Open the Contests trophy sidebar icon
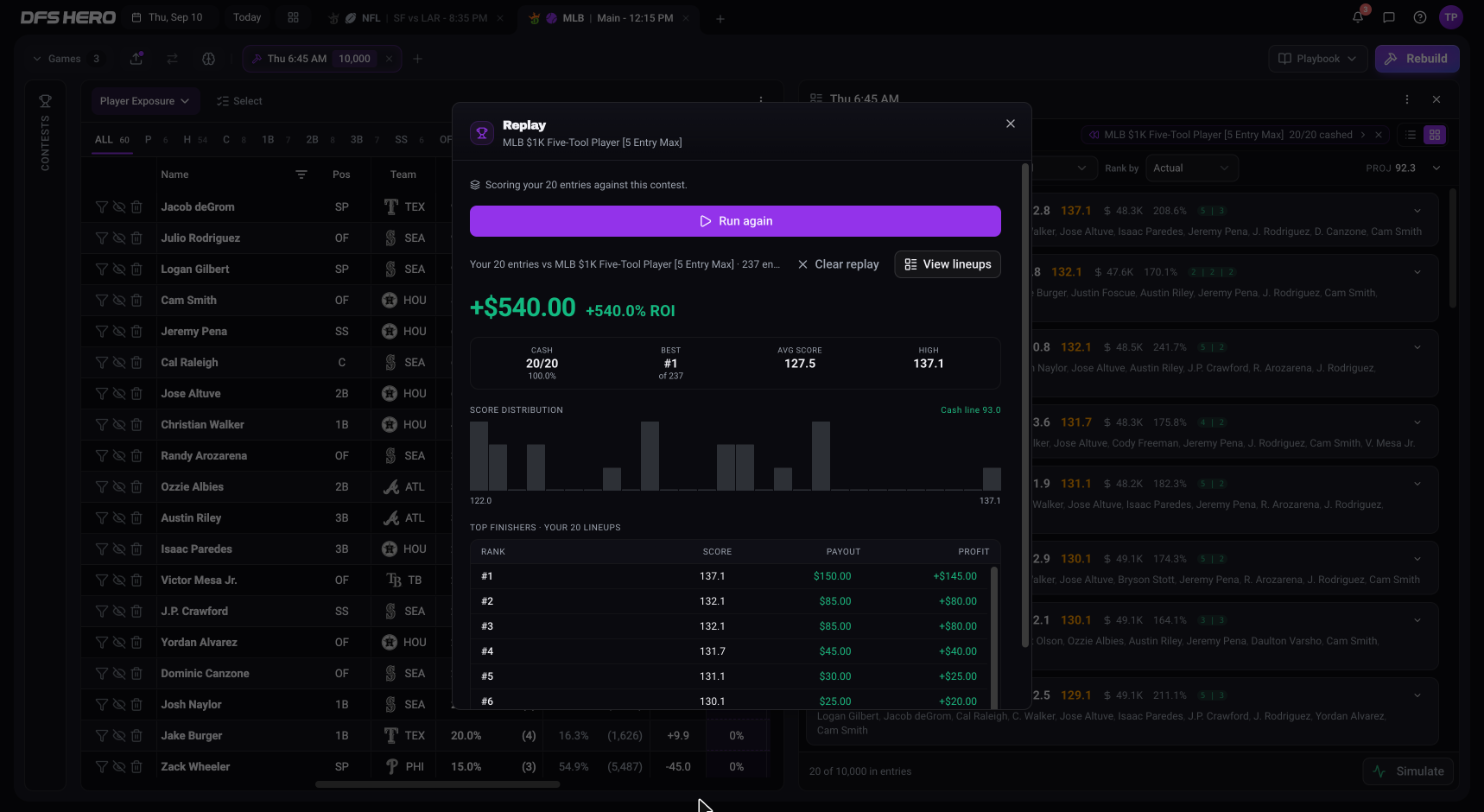 [45, 101]
